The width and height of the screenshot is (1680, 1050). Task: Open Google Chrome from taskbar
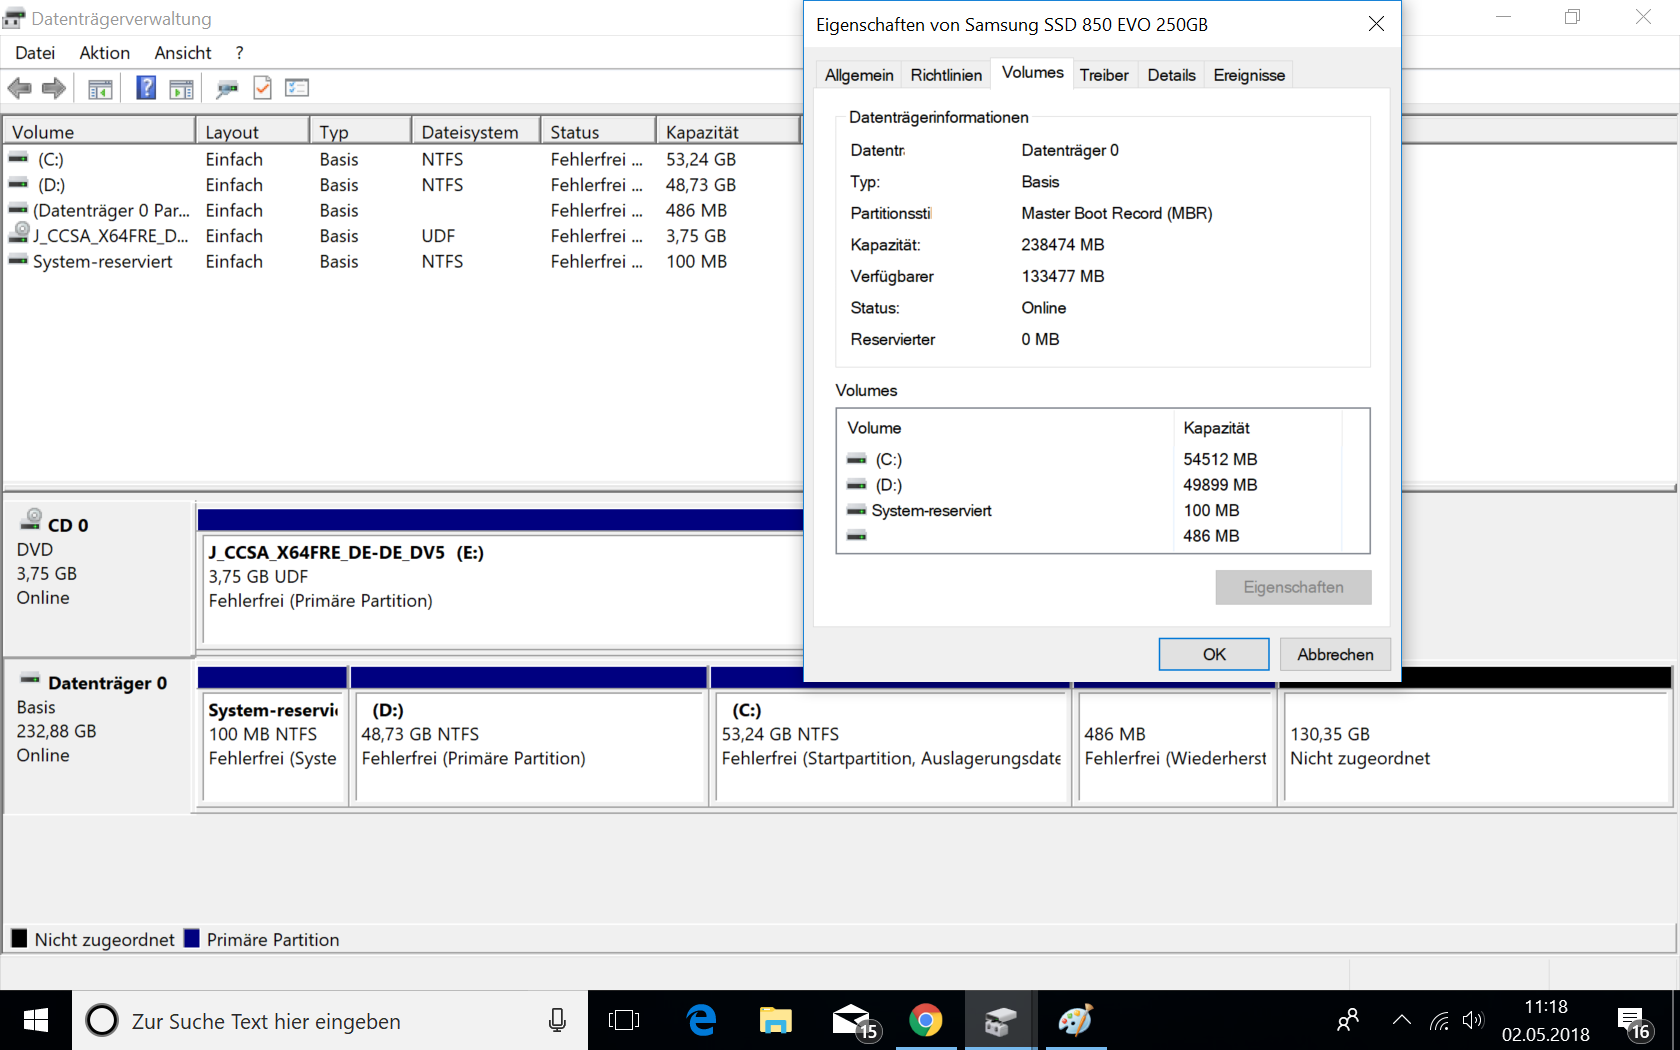tap(926, 1020)
